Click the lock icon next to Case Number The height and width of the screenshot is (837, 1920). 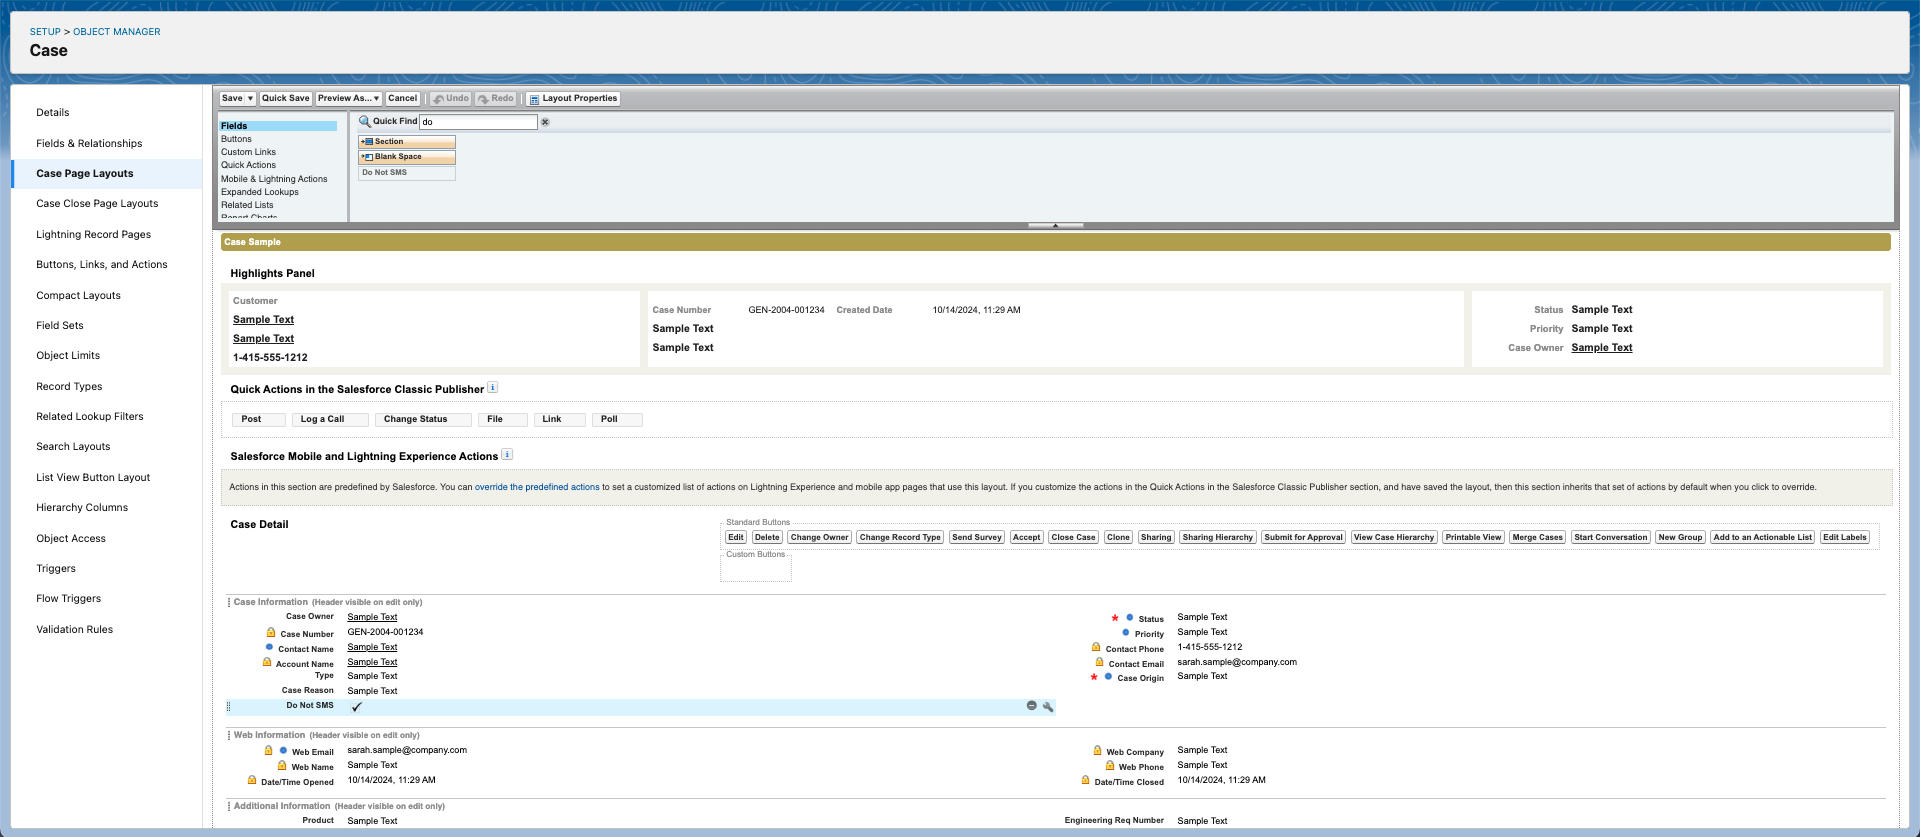coord(271,632)
